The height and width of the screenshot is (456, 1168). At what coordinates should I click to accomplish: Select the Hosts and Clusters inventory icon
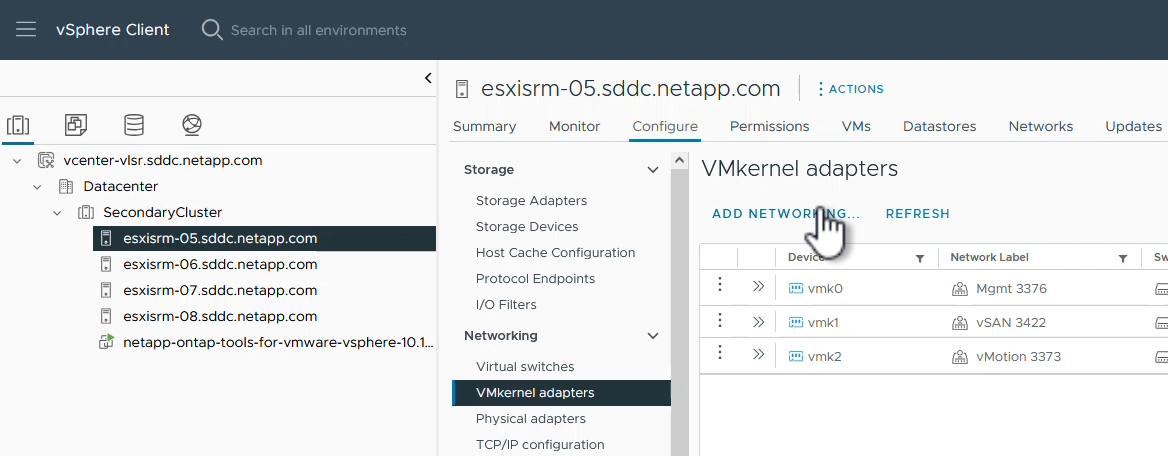(18, 125)
